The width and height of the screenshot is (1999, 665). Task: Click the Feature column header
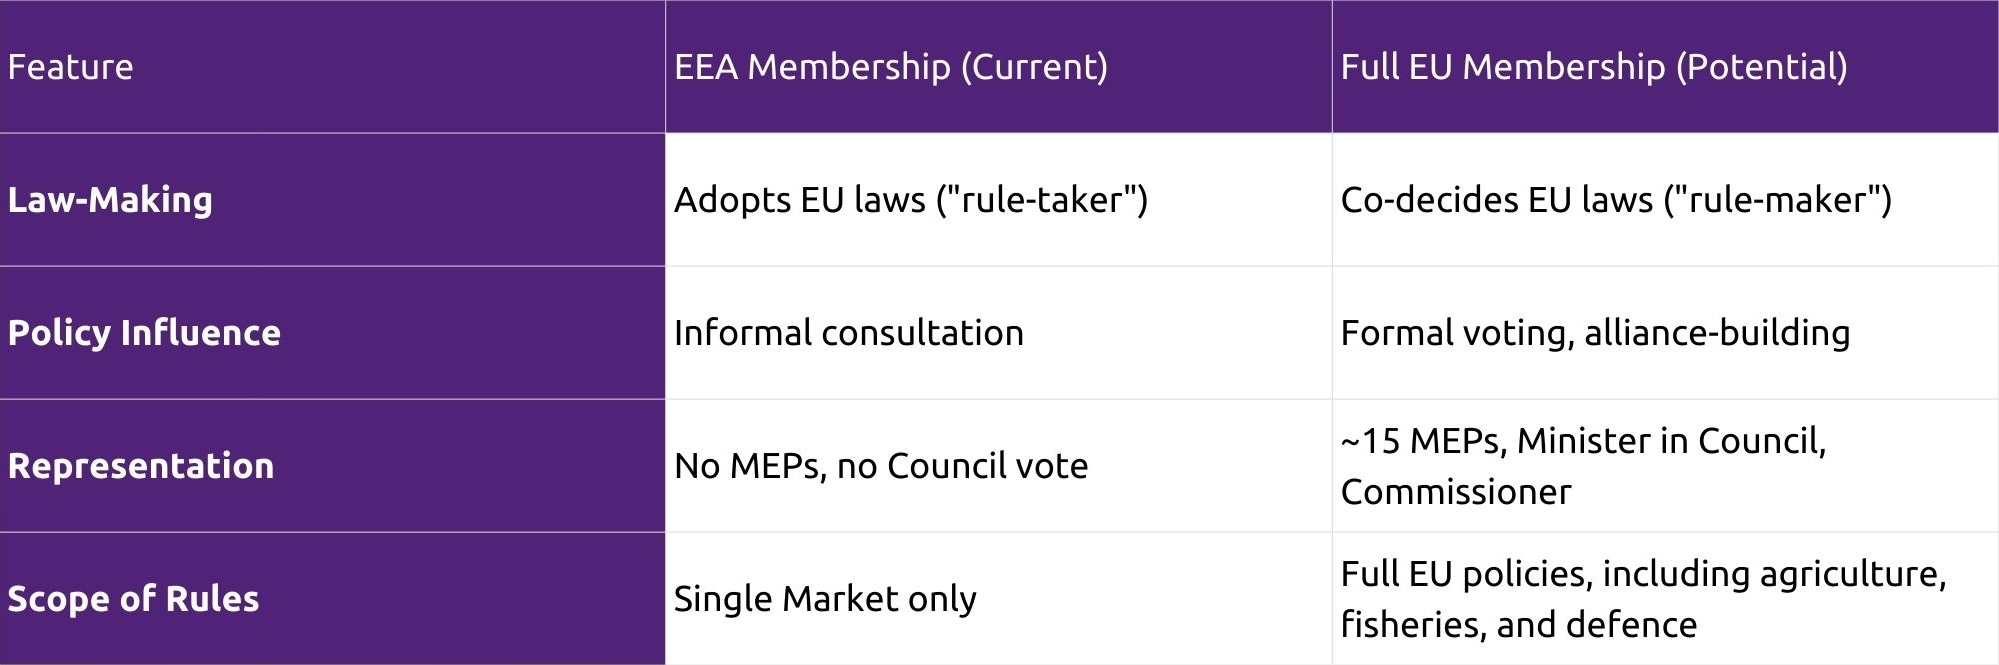[332, 66]
